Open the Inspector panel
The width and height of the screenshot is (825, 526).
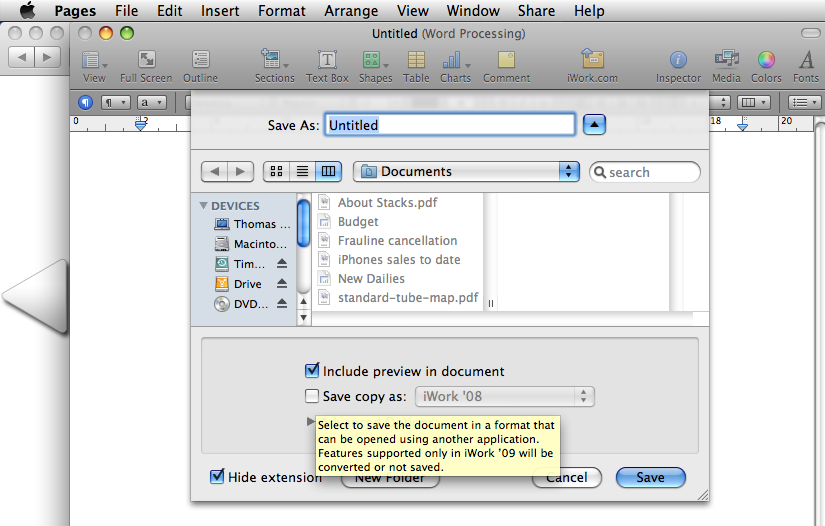point(678,67)
